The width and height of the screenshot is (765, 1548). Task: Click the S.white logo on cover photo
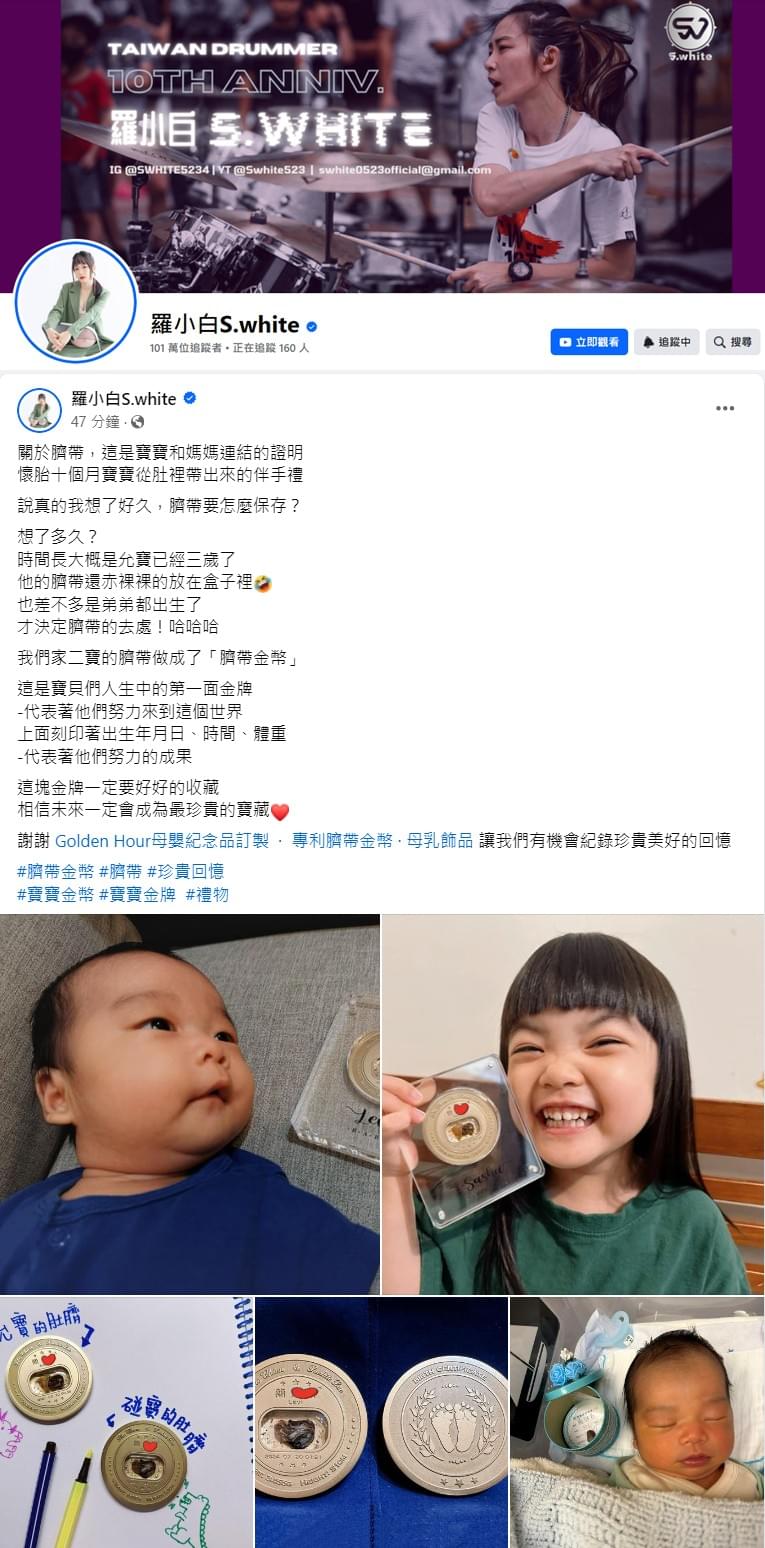691,33
